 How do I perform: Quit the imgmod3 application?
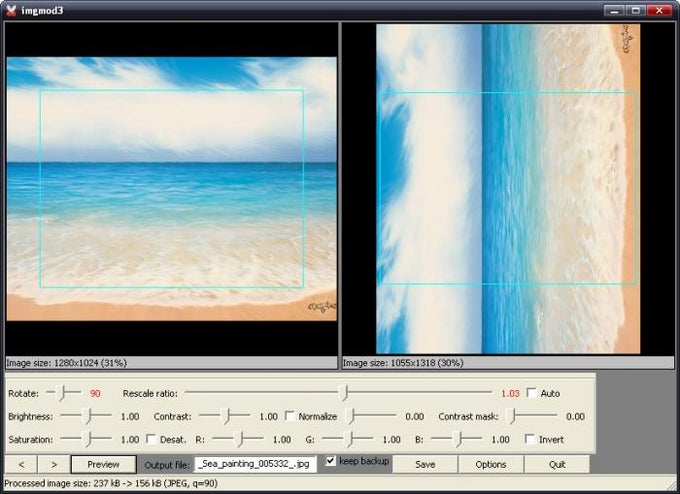[x=557, y=465]
